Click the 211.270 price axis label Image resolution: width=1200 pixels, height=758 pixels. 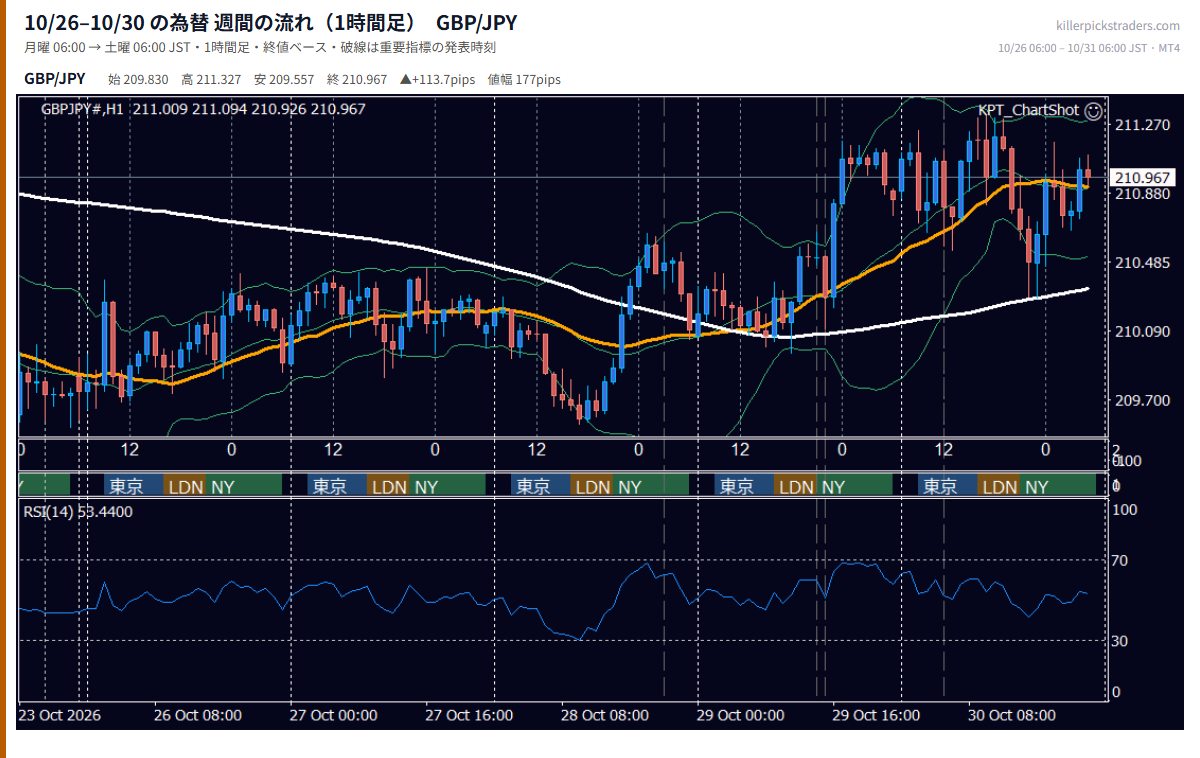coord(1142,125)
